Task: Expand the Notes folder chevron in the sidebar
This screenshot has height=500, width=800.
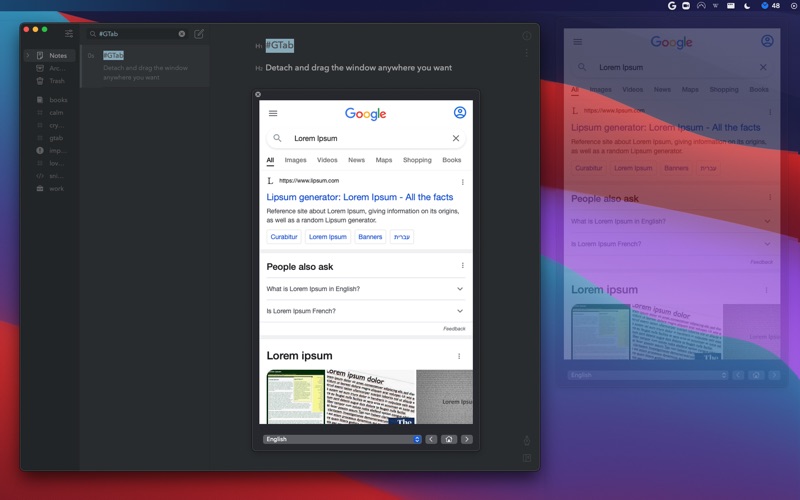Action: coord(28,55)
